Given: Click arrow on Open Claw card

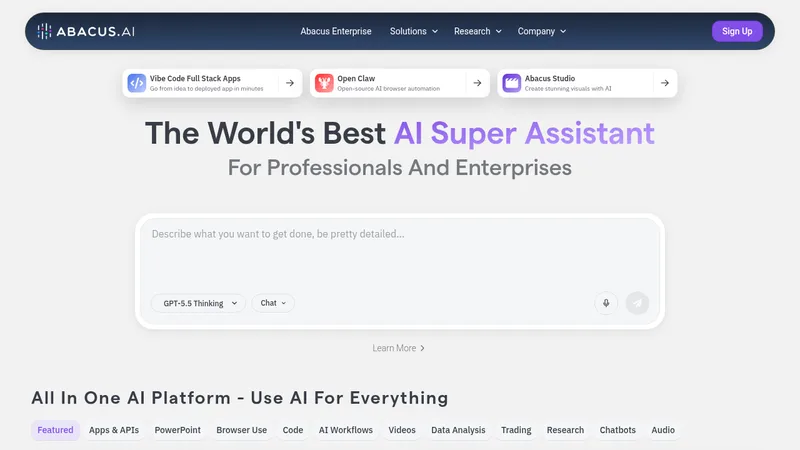Looking at the screenshot, I should pos(477,83).
